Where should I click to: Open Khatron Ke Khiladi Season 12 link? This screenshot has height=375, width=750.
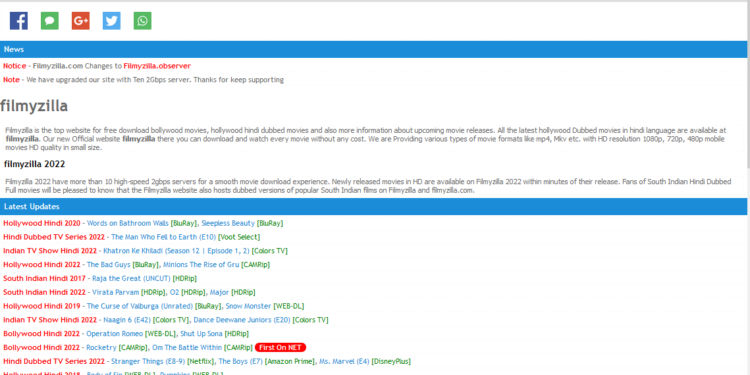[x=176, y=251]
